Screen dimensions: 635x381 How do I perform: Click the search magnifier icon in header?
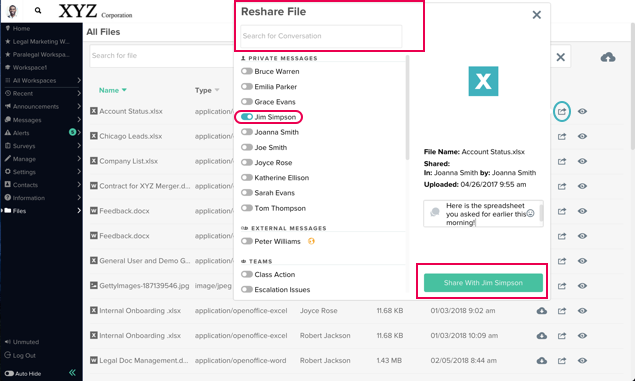(x=38, y=11)
